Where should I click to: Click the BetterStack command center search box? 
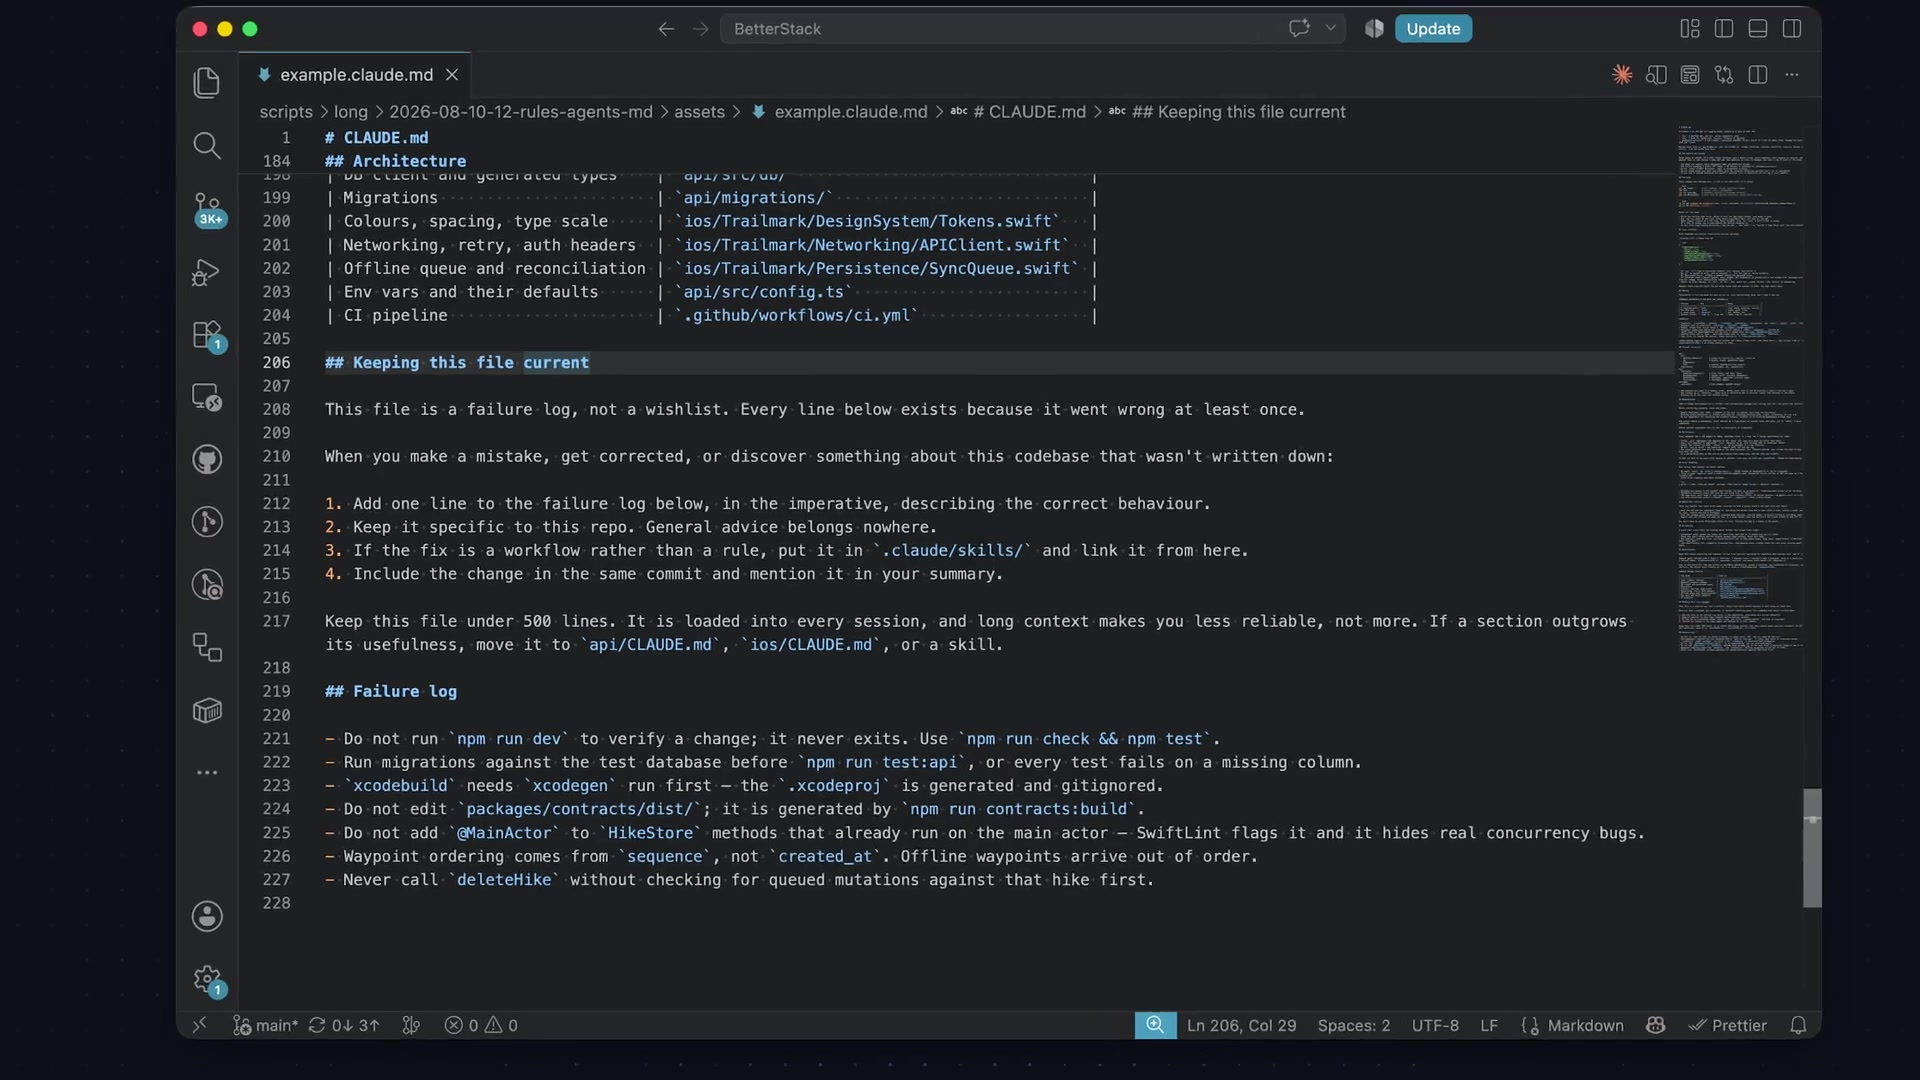pos(1030,29)
